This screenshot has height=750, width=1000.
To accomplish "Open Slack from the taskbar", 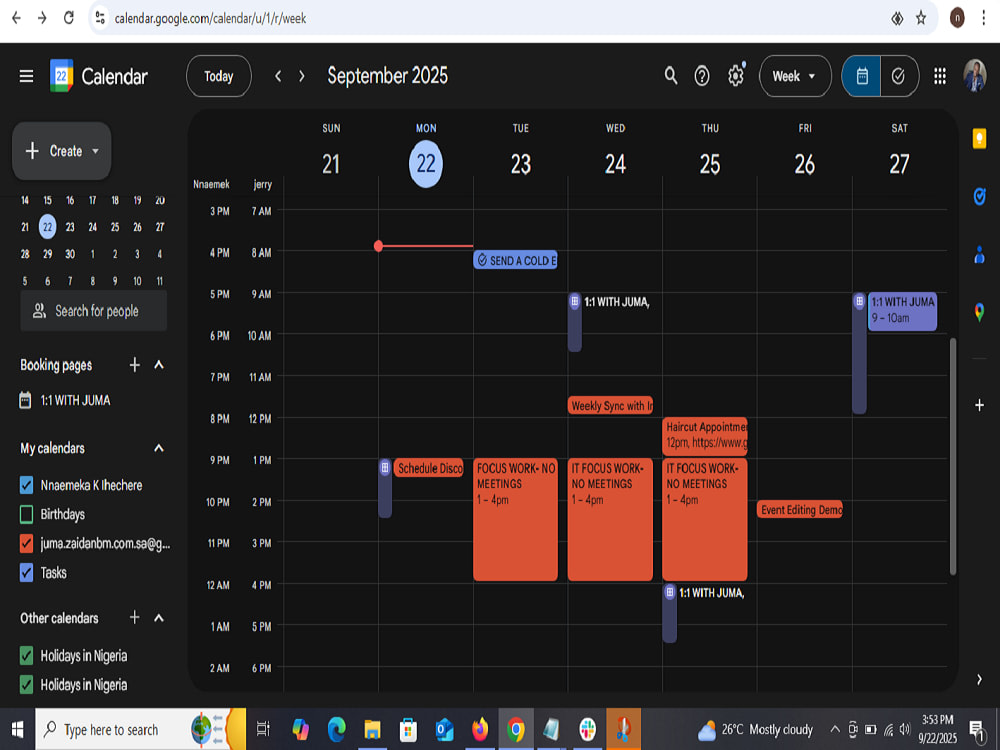I will coord(587,729).
